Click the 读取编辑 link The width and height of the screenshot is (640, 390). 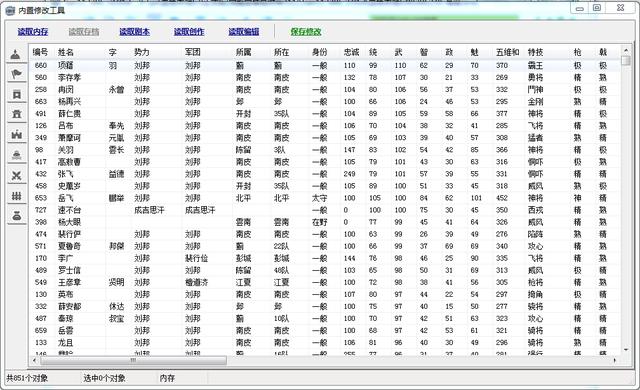click(244, 32)
